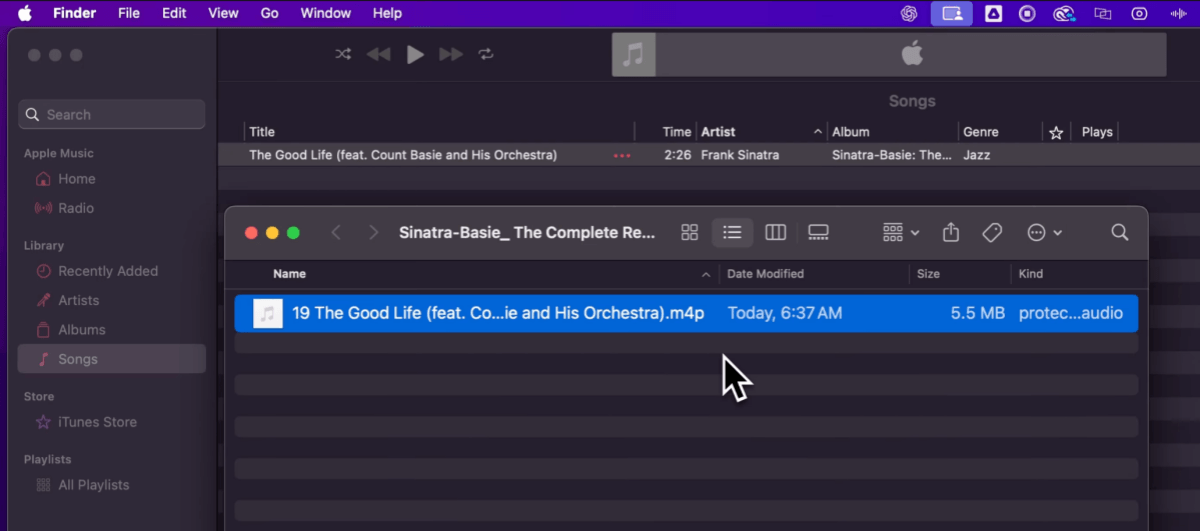Click the ChatGPT menu bar icon
Screen dimensions: 1200x531
(909, 13)
